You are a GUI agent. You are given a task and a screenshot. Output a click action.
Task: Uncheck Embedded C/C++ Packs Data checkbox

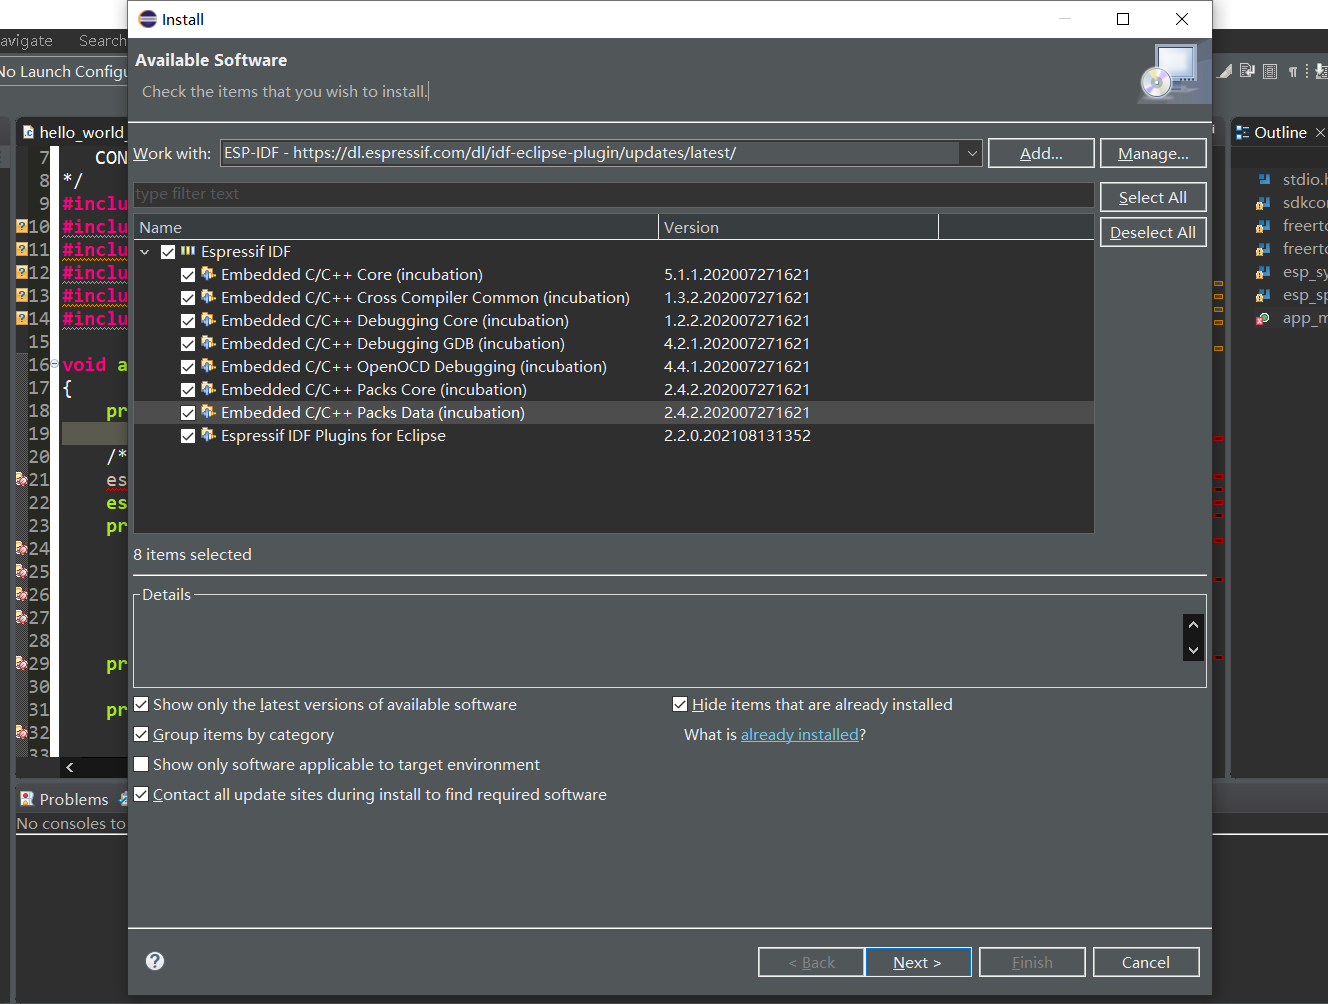[188, 413]
